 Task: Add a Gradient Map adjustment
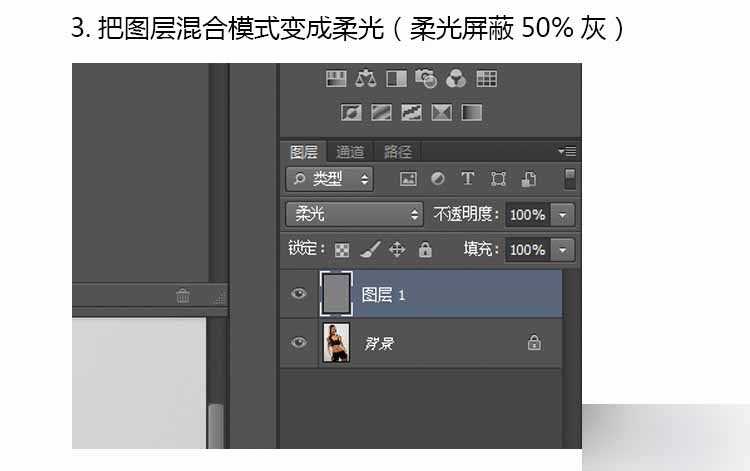click(472, 112)
